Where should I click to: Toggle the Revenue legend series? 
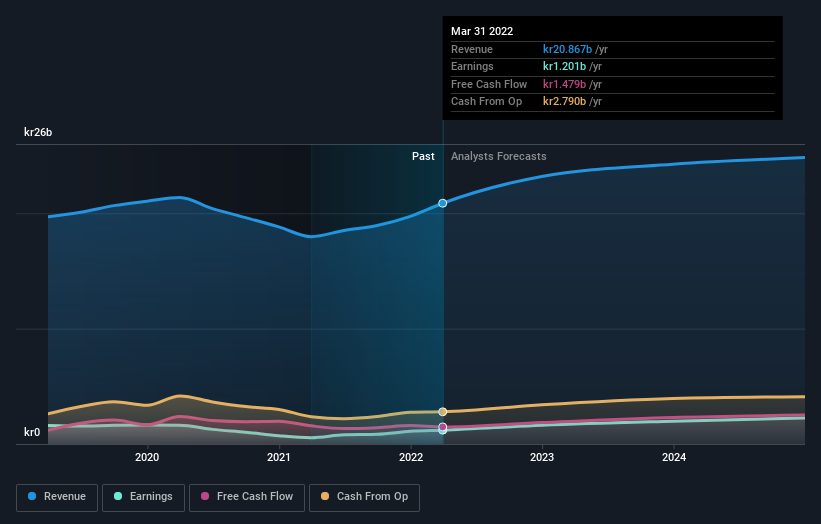pos(57,497)
